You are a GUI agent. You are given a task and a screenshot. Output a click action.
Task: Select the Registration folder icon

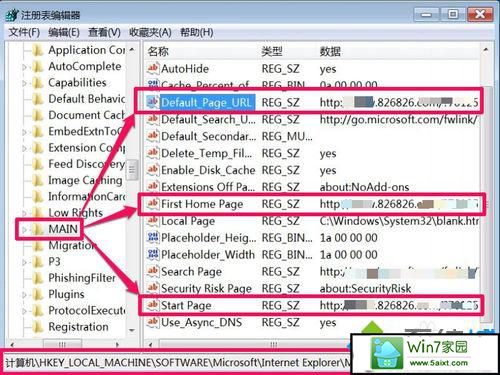tap(38, 327)
